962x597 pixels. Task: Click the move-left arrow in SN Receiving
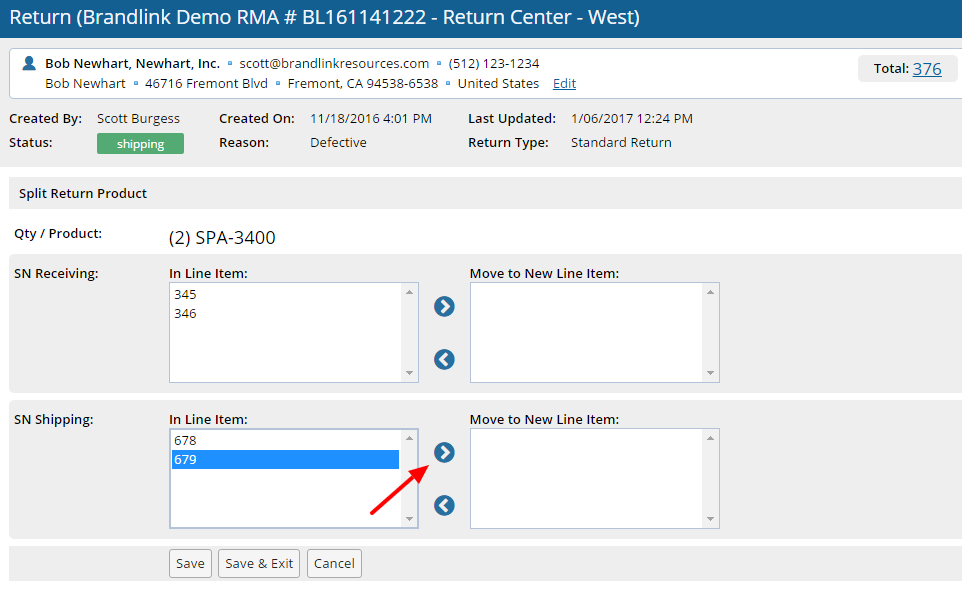point(444,359)
